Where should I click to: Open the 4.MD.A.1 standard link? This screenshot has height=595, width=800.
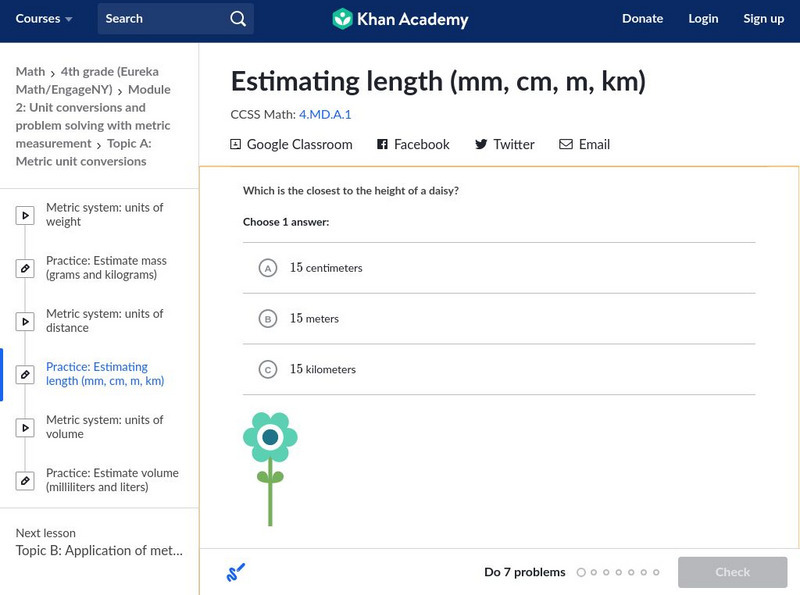325,115
